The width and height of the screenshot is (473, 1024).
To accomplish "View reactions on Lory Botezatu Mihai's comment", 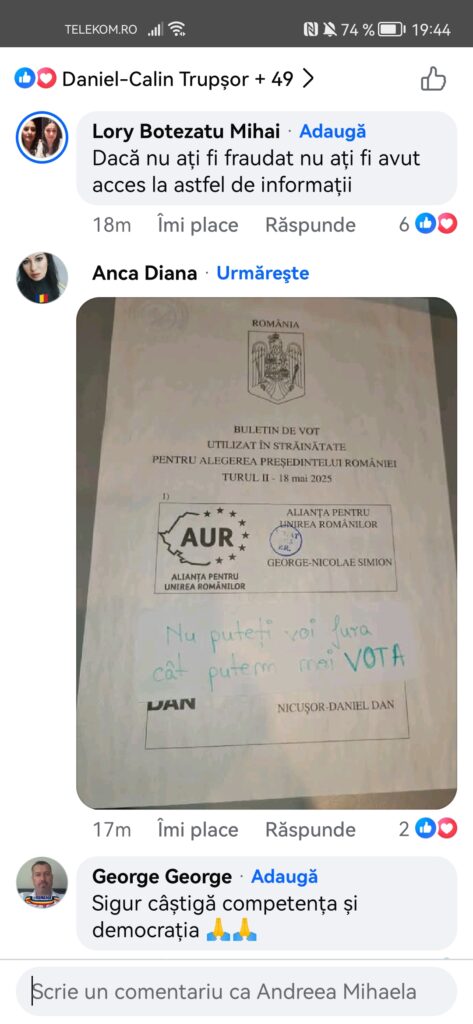I will point(428,225).
